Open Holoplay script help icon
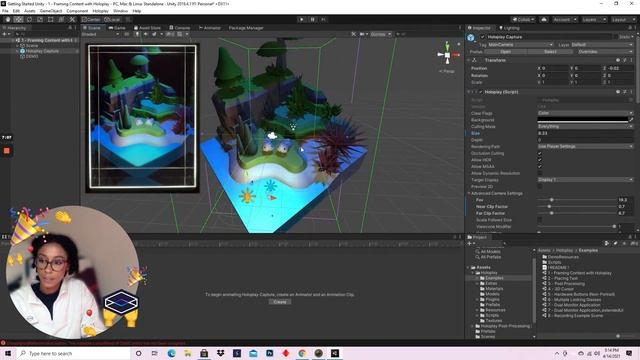640x360 pixels. [x=618, y=92]
